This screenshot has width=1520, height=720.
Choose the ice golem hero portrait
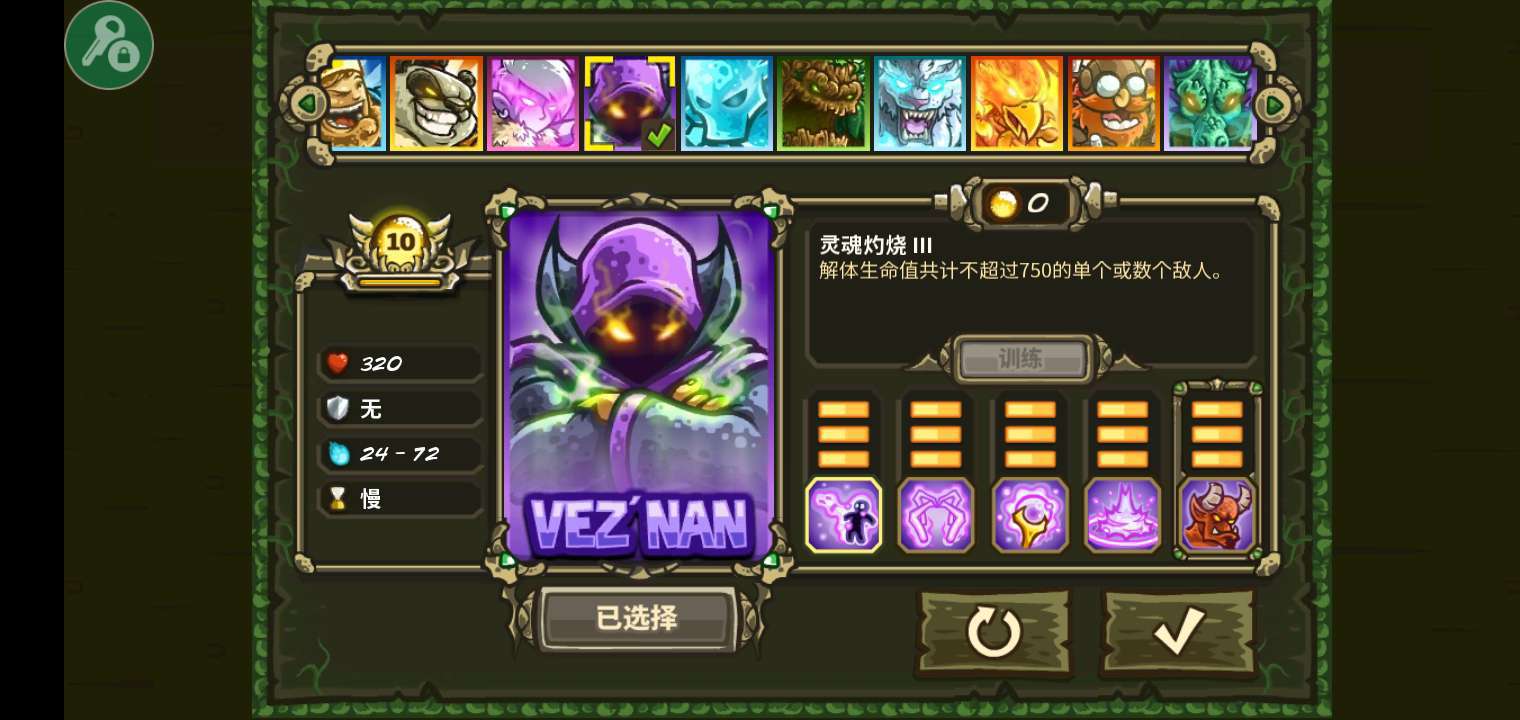[x=727, y=103]
